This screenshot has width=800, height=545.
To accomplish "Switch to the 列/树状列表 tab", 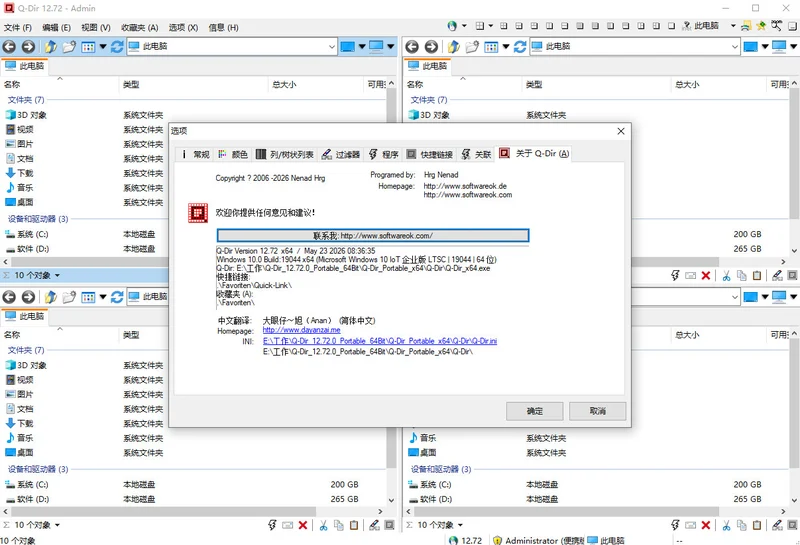I will coord(285,154).
